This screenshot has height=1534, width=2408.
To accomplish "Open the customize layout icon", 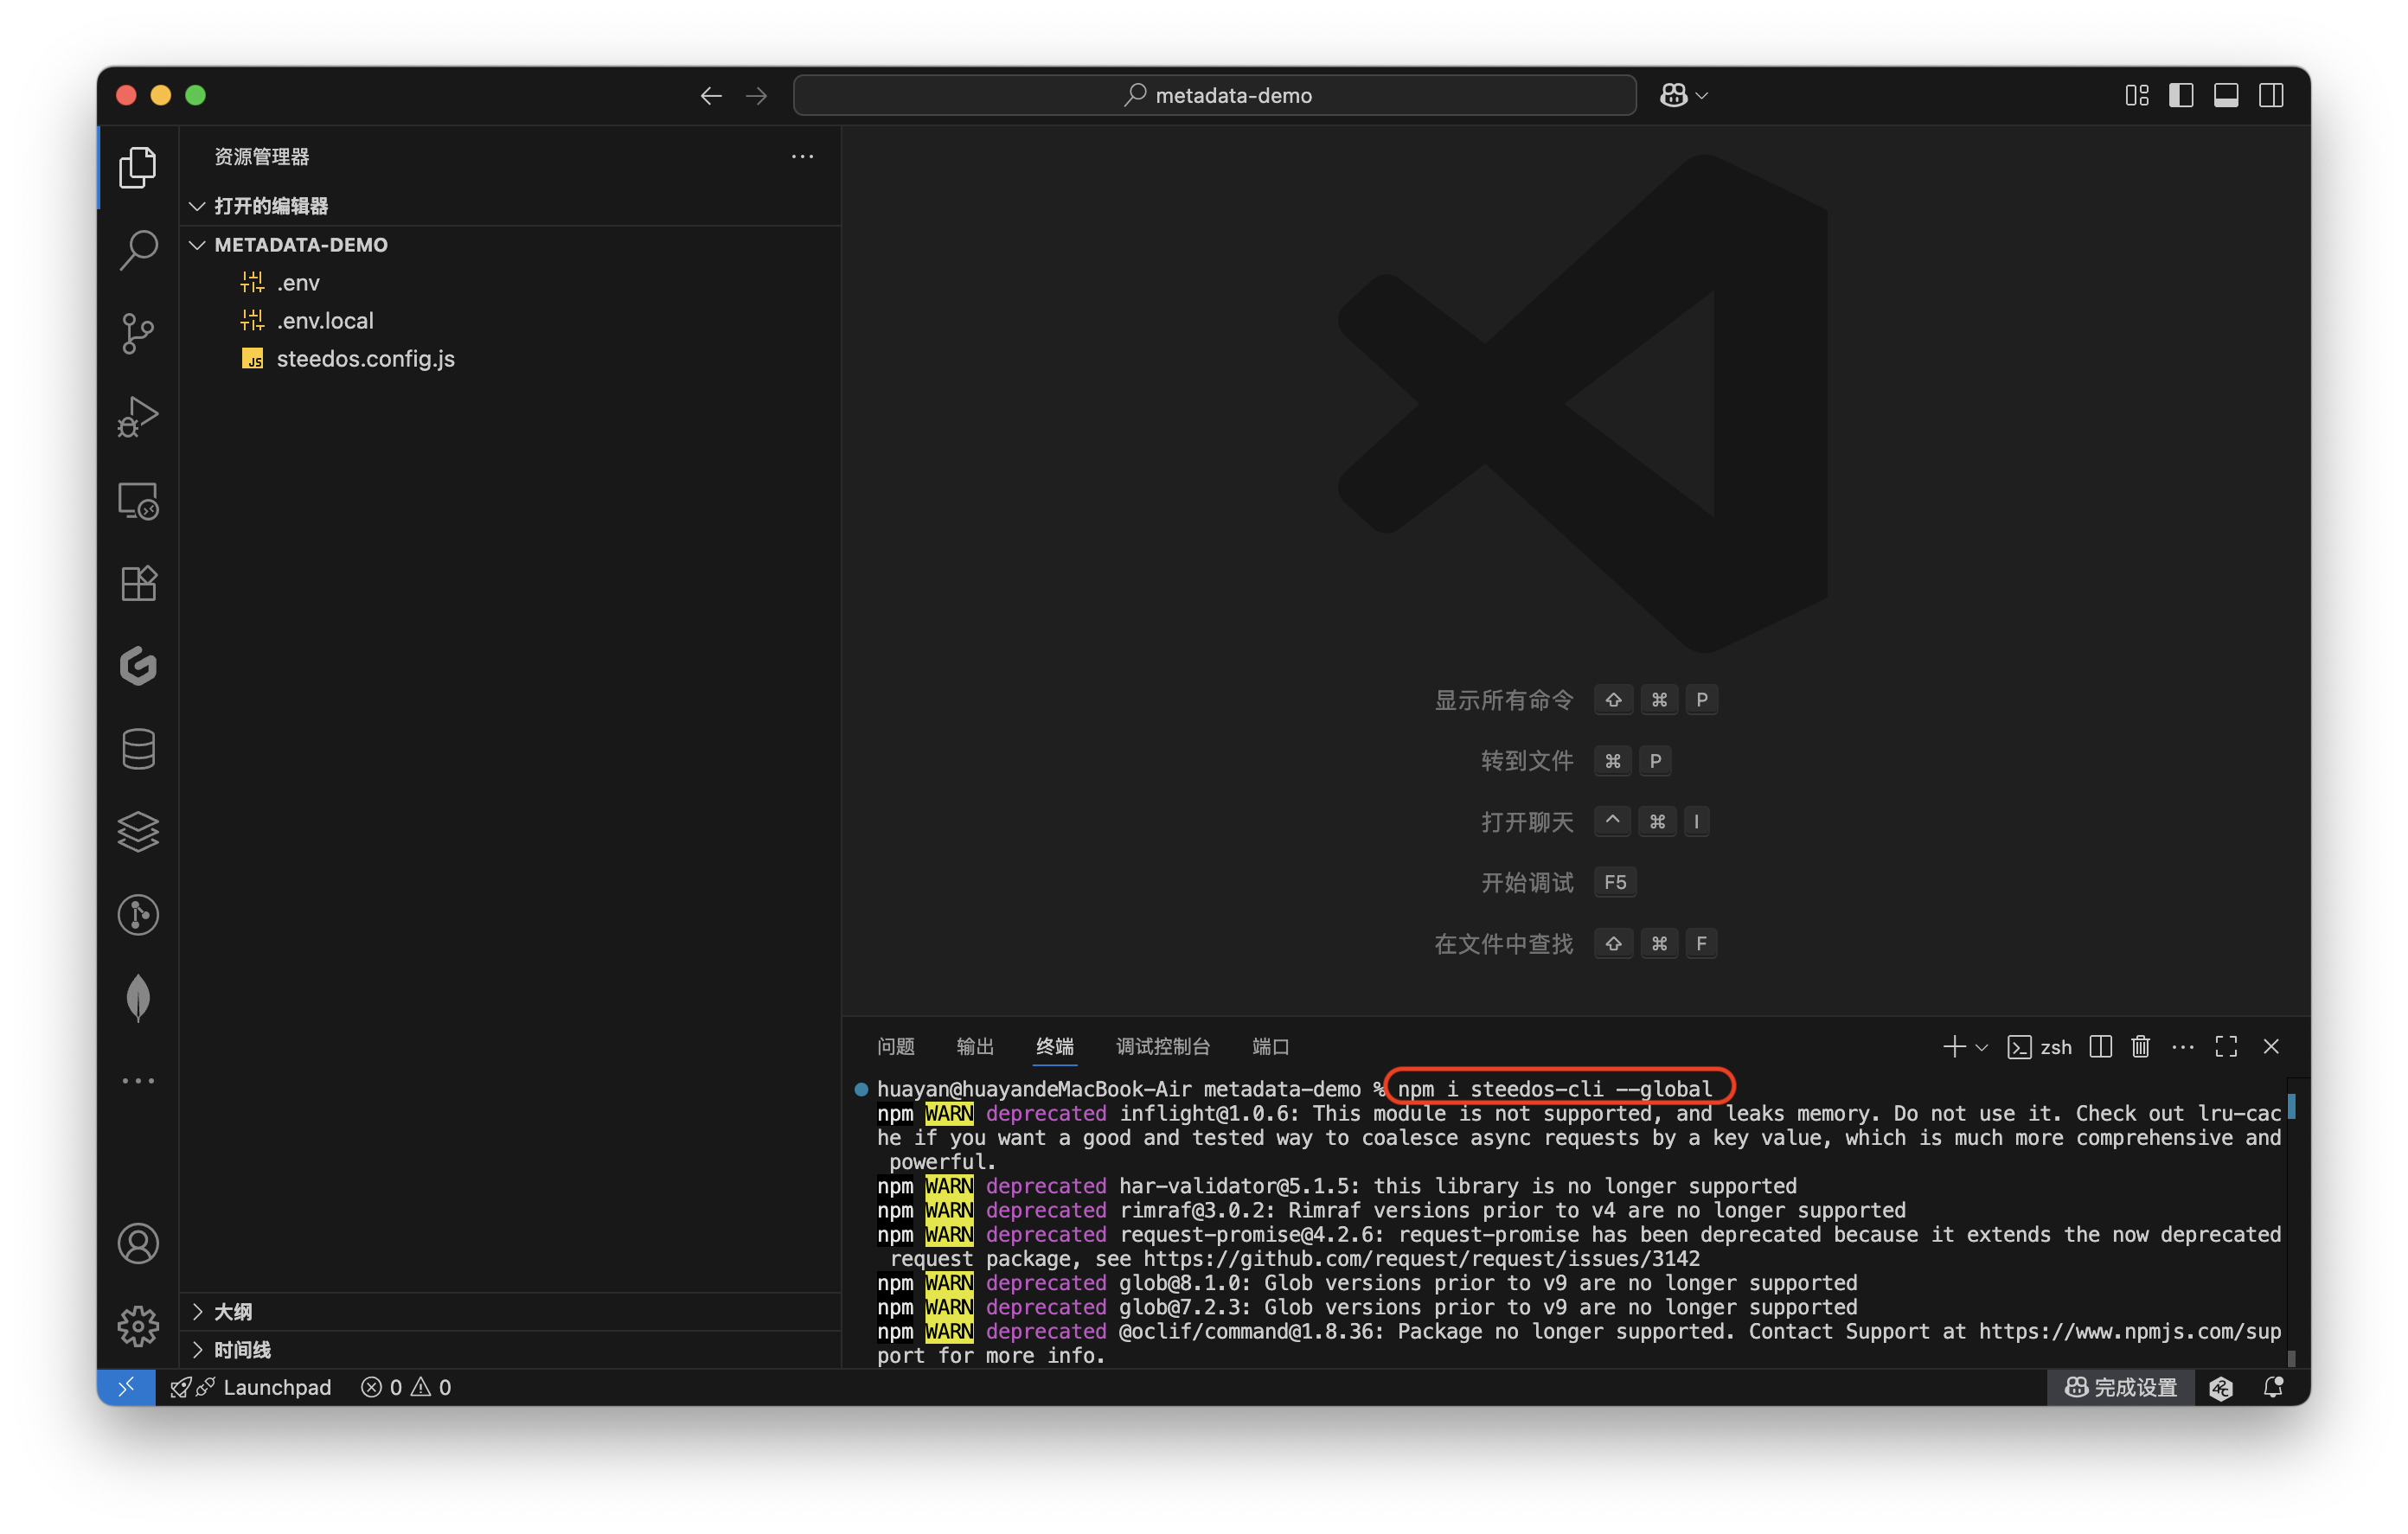I will point(2137,95).
